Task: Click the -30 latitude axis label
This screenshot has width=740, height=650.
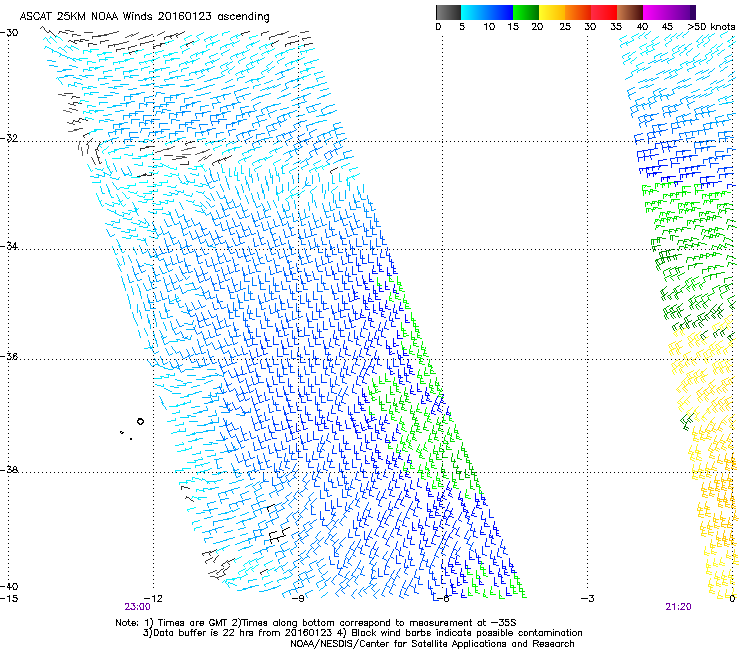Action: tap(9, 33)
